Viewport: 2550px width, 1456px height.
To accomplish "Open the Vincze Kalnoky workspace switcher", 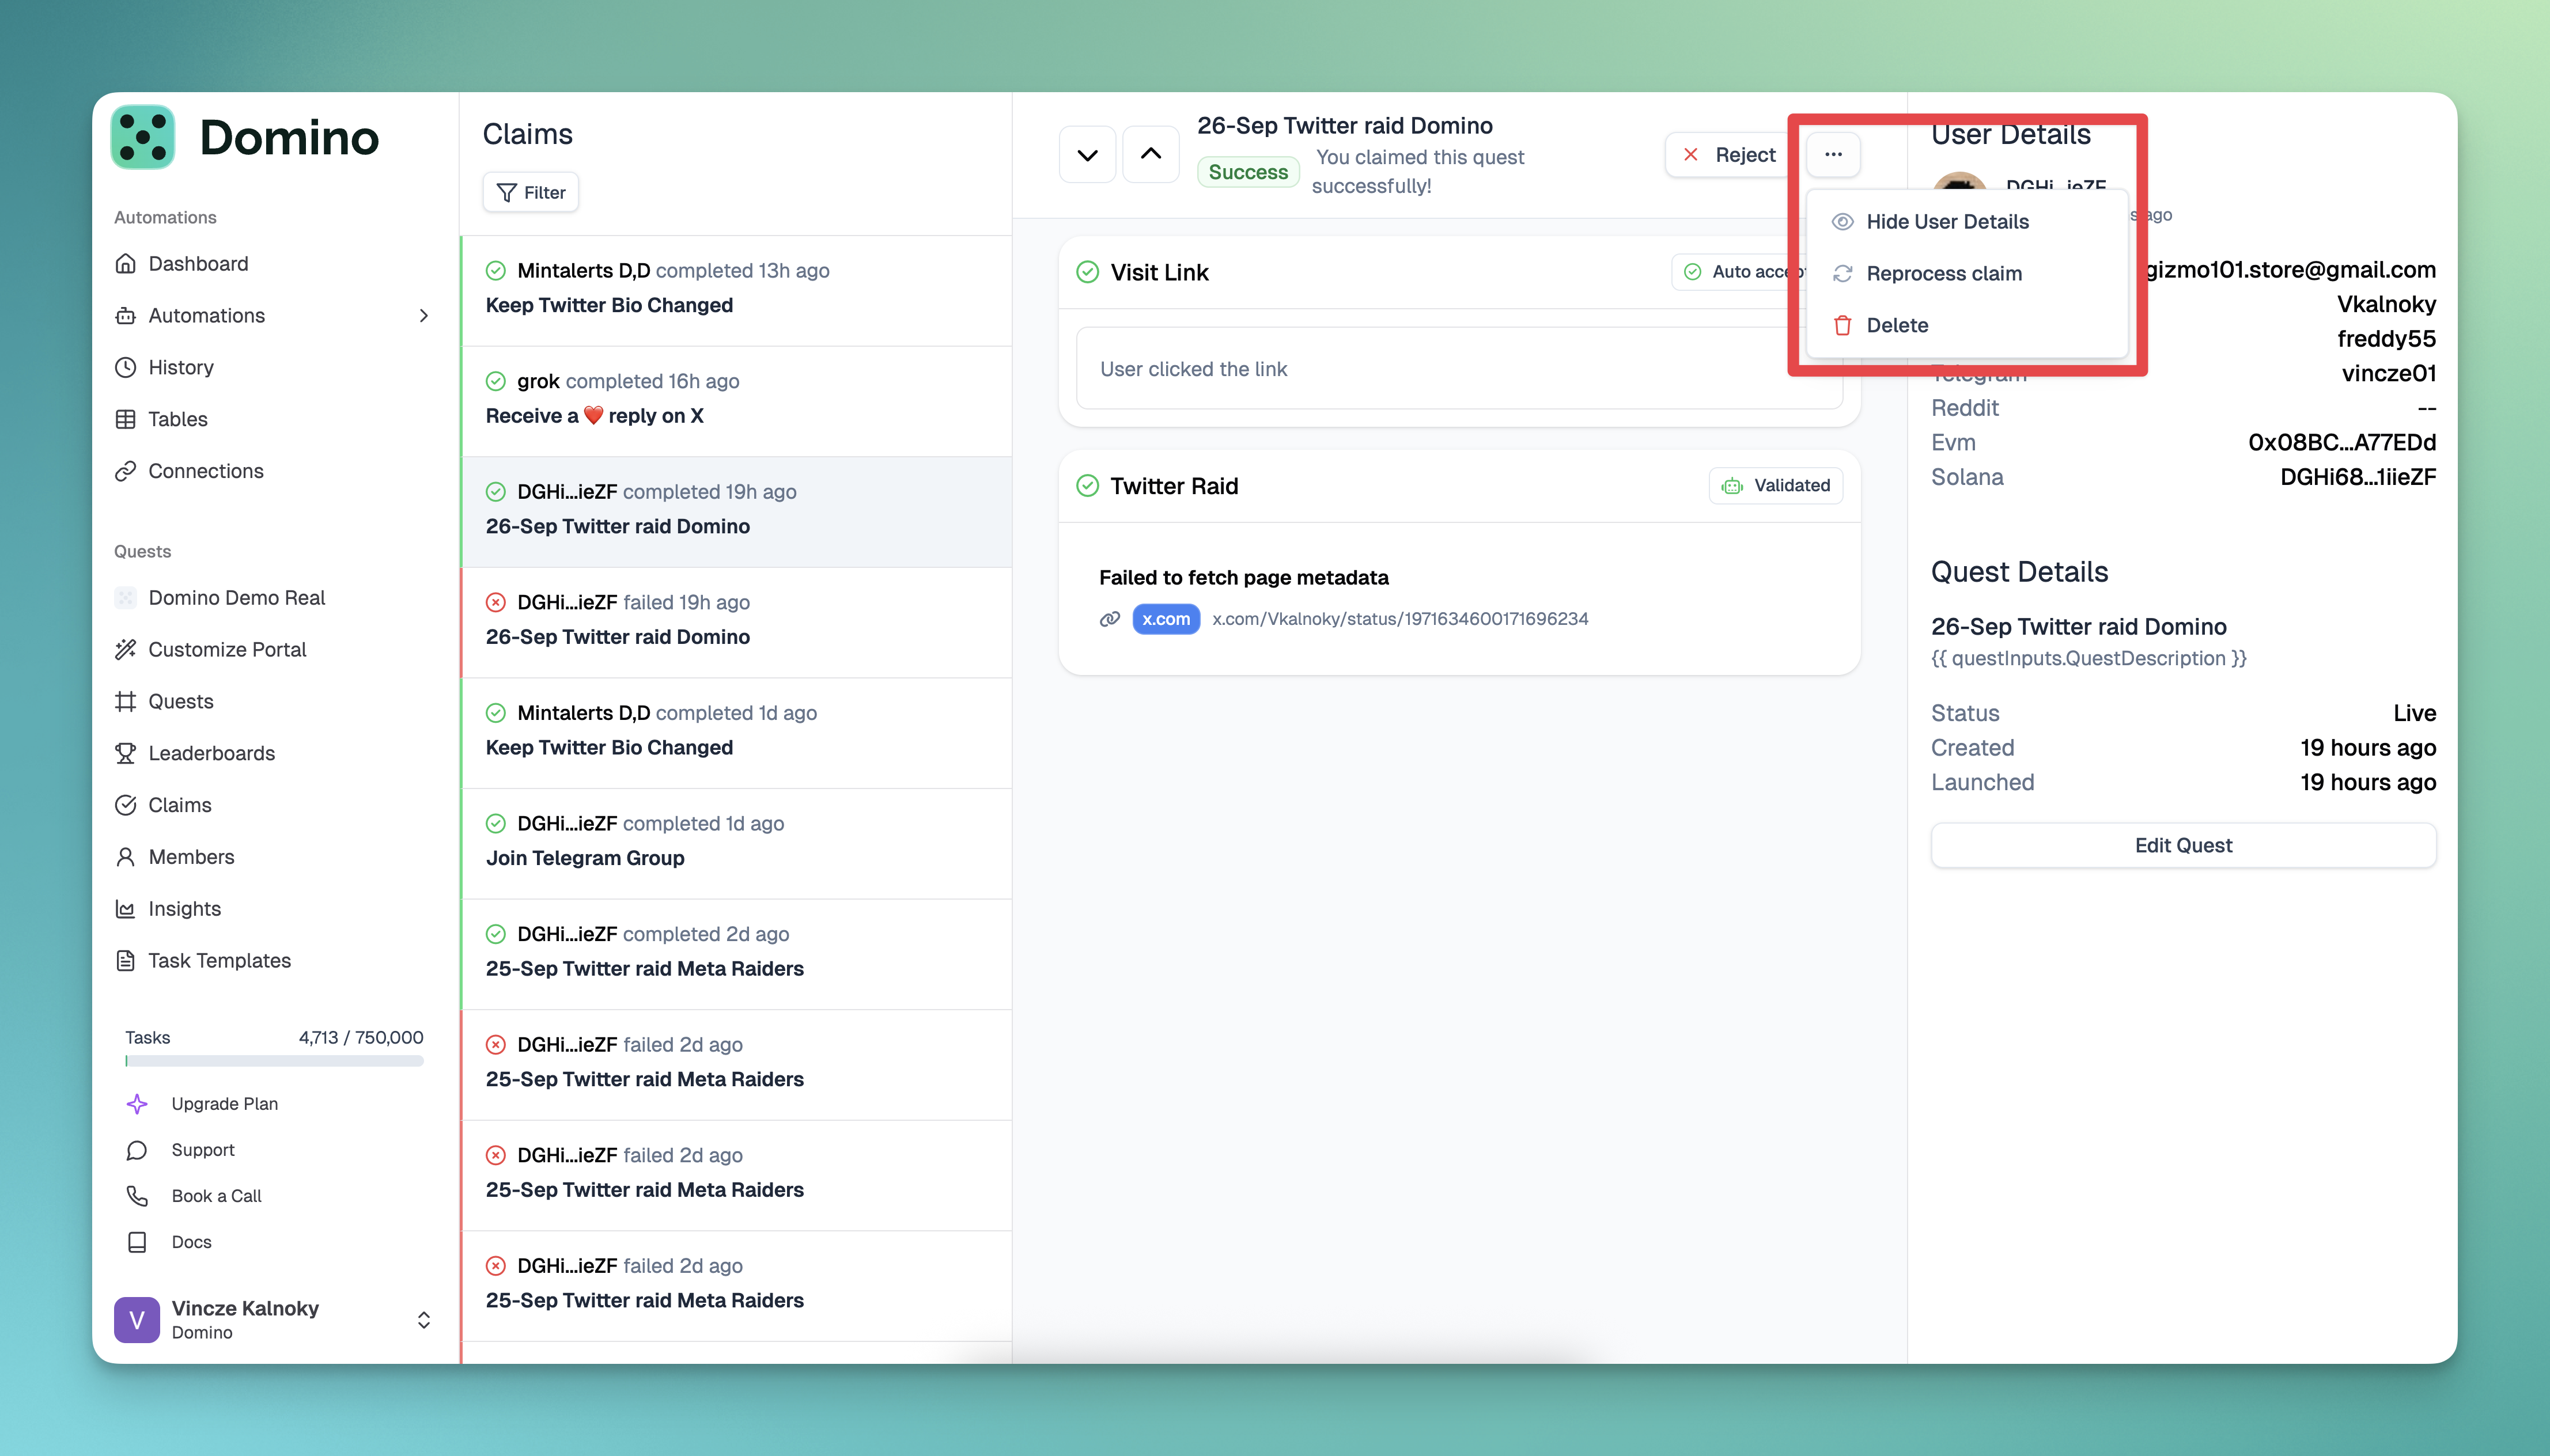I will pyautogui.click(x=423, y=1320).
